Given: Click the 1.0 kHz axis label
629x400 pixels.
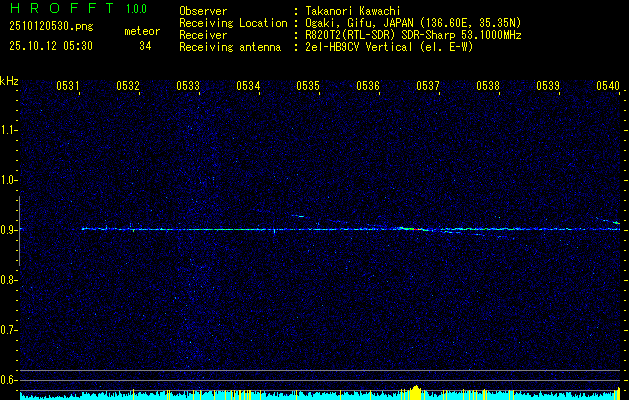Looking at the screenshot, I should [x=7, y=180].
